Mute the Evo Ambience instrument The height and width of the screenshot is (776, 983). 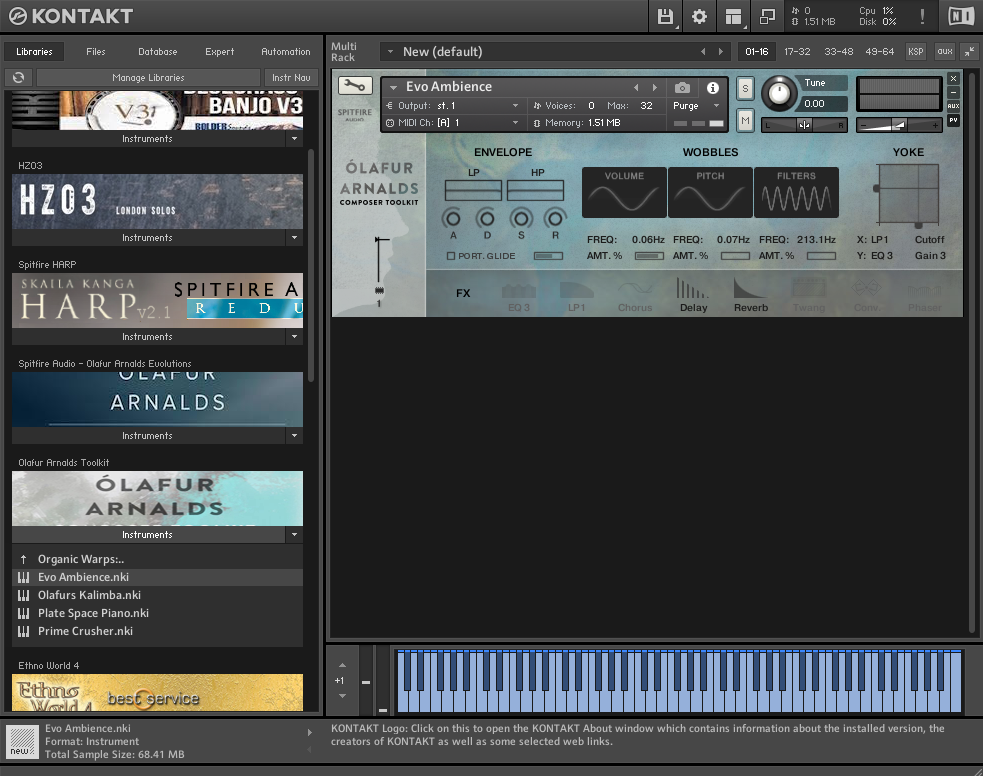[x=745, y=120]
